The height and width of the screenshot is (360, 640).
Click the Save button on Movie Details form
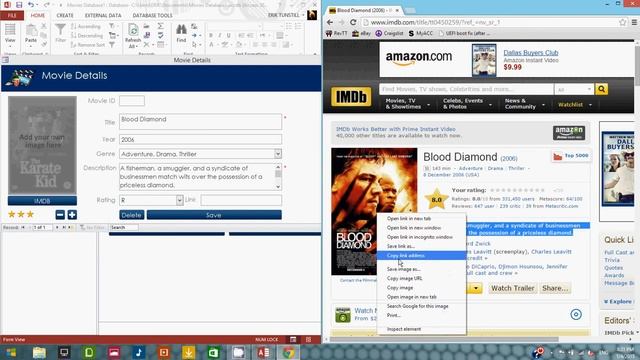(x=214, y=215)
